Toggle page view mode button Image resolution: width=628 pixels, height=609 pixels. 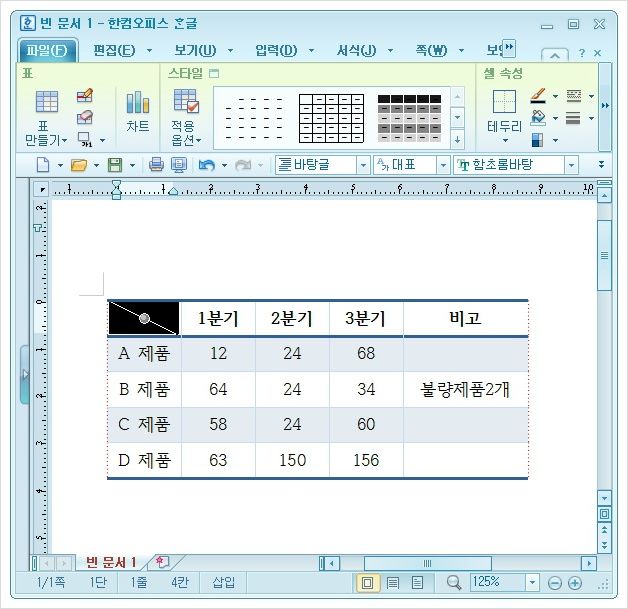[x=367, y=583]
